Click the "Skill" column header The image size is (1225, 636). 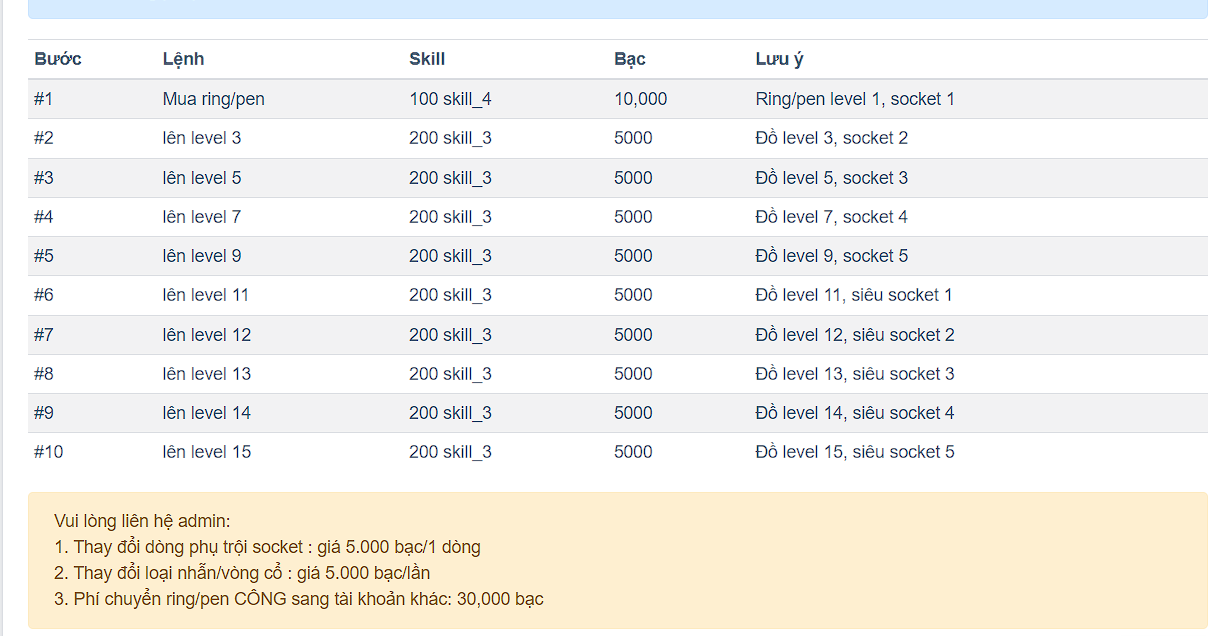pos(427,59)
